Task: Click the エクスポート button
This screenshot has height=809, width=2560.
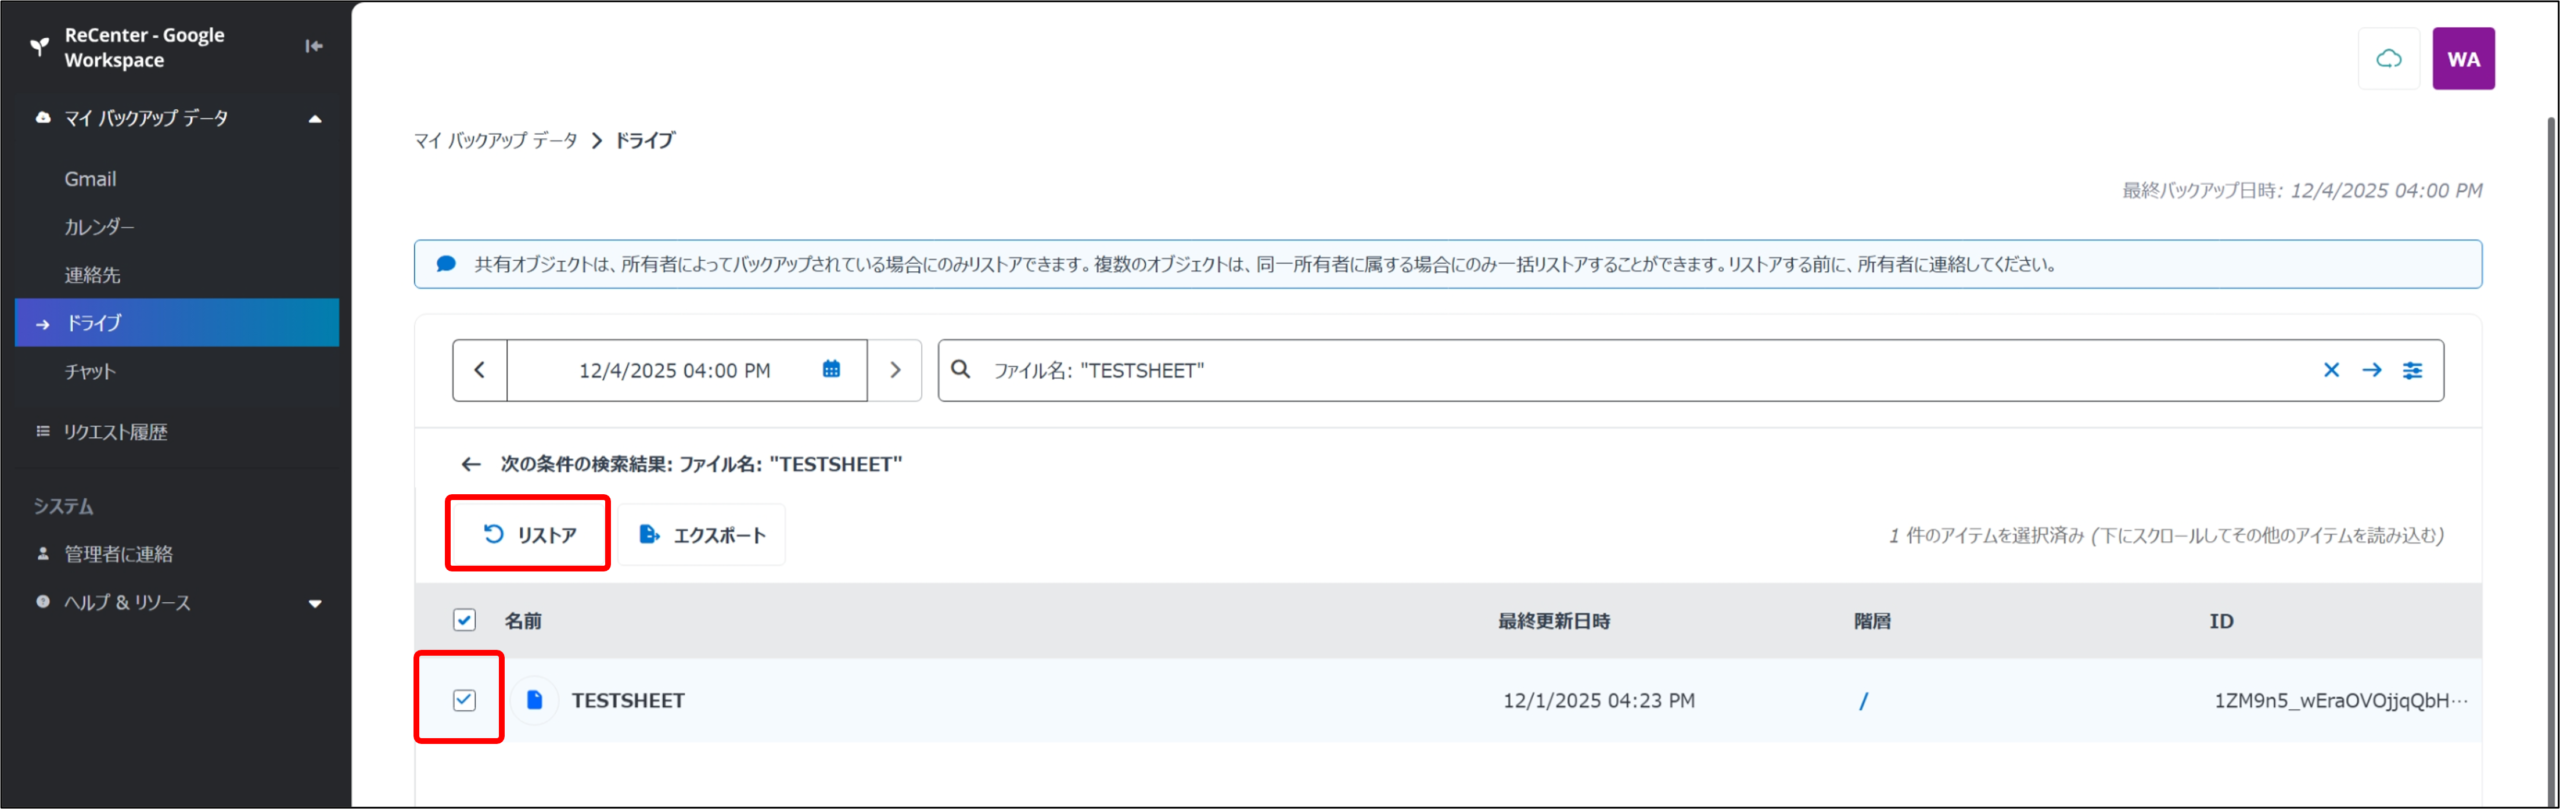Action: (702, 535)
